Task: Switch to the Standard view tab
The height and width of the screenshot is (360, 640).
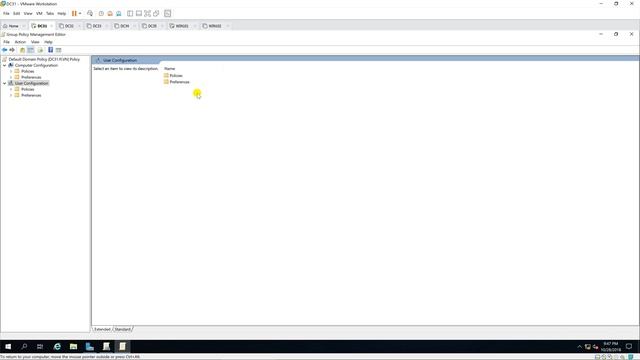Action: click(122, 329)
